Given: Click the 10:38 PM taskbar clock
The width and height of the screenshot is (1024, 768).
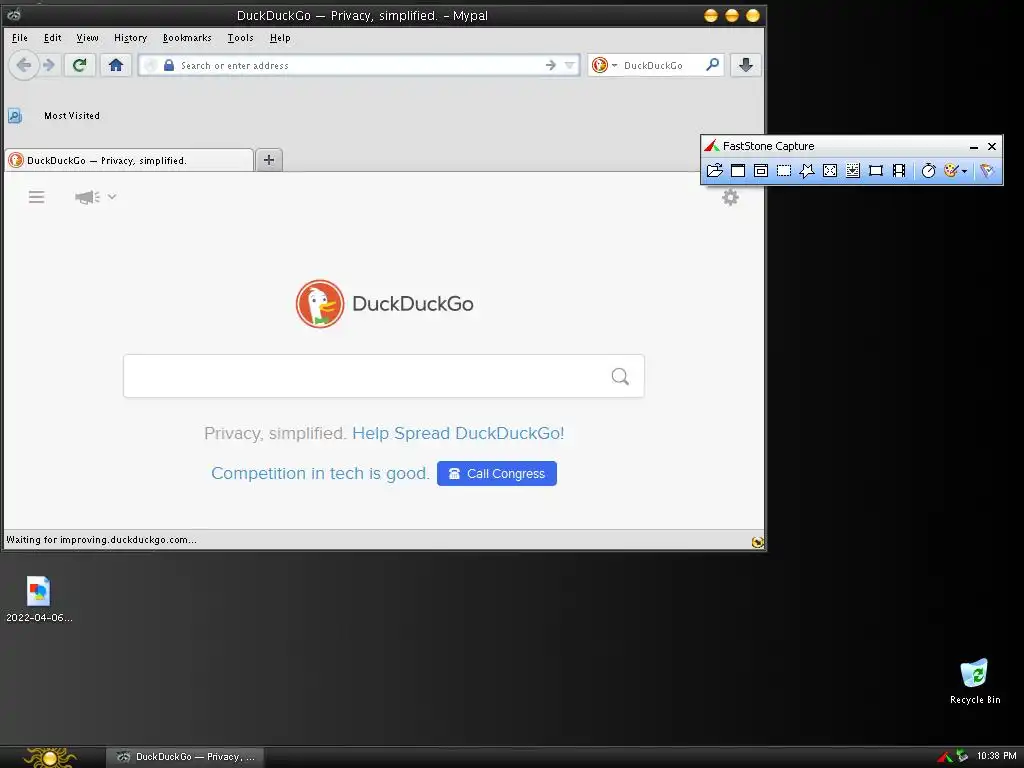Looking at the screenshot, I should coord(996,756).
